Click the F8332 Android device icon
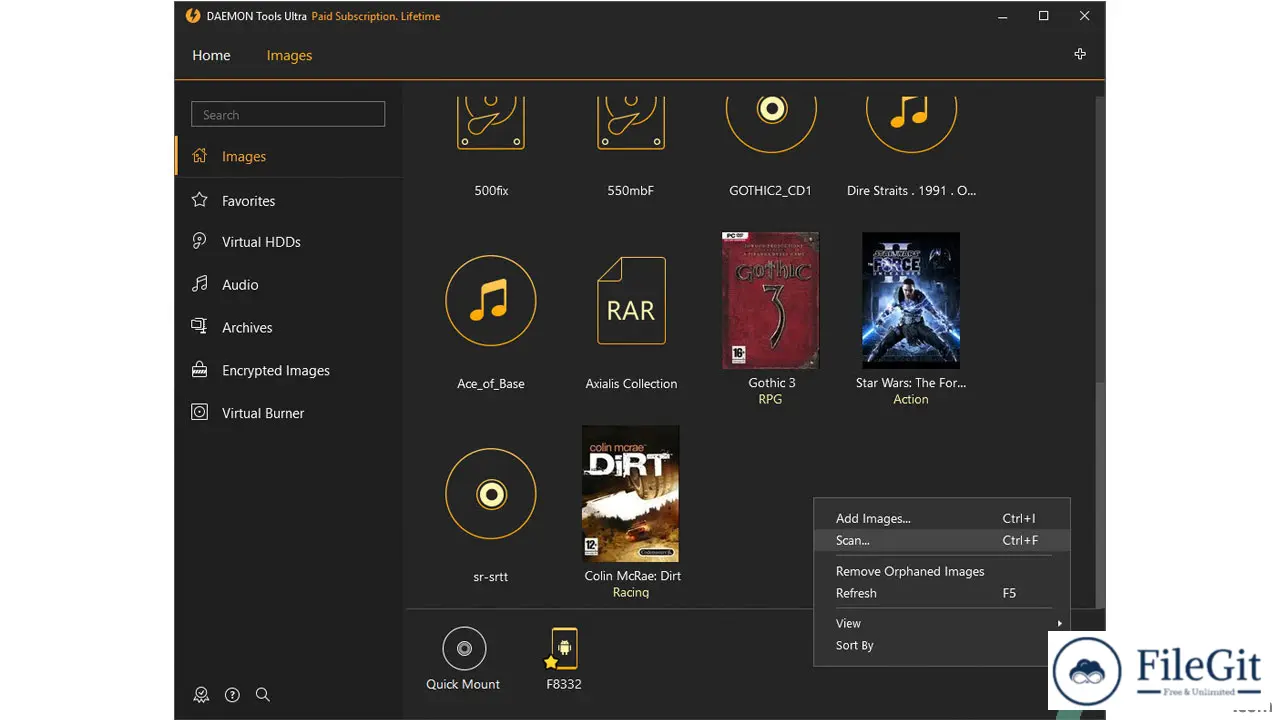This screenshot has height=720, width=1280. tap(564, 648)
